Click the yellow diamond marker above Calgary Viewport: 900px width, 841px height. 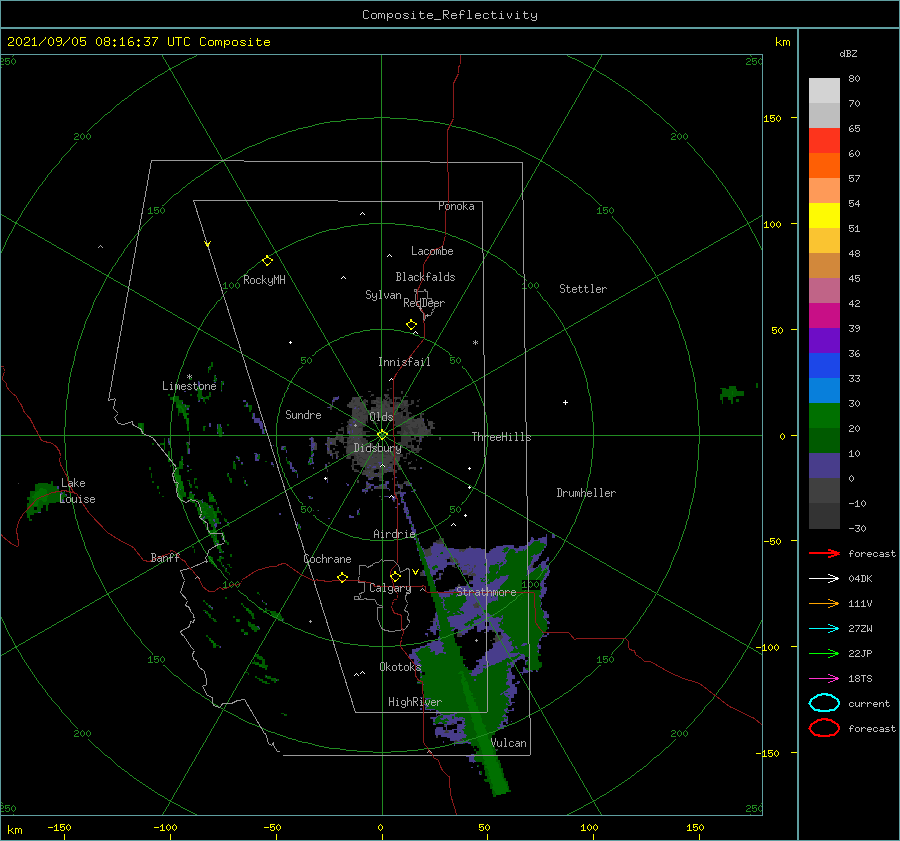tap(395, 576)
